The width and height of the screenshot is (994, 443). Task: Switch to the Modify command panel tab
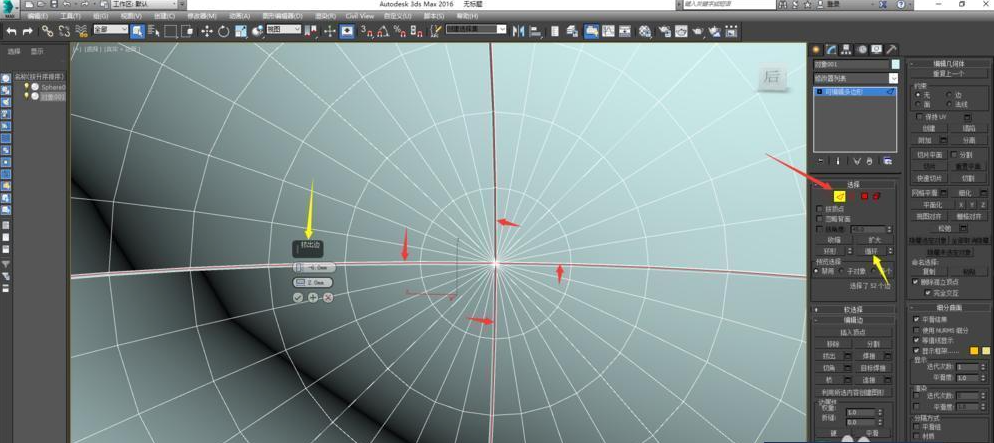click(831, 49)
